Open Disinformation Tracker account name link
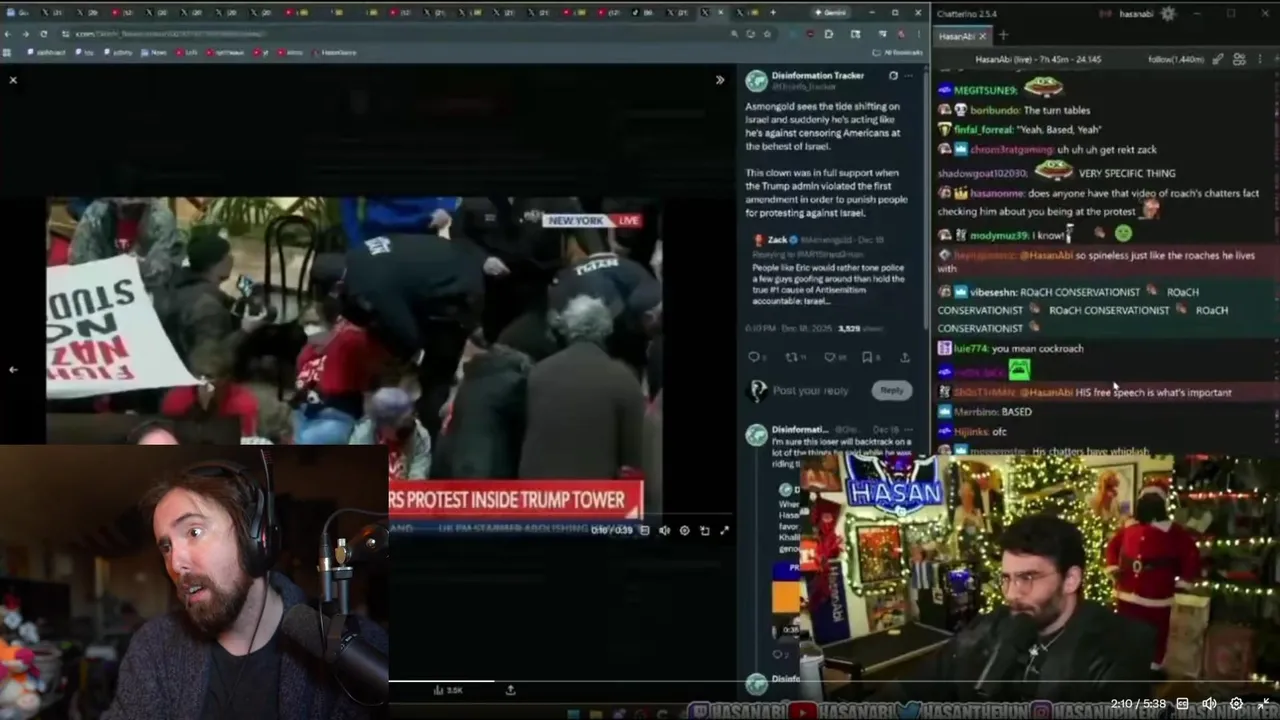 click(817, 75)
